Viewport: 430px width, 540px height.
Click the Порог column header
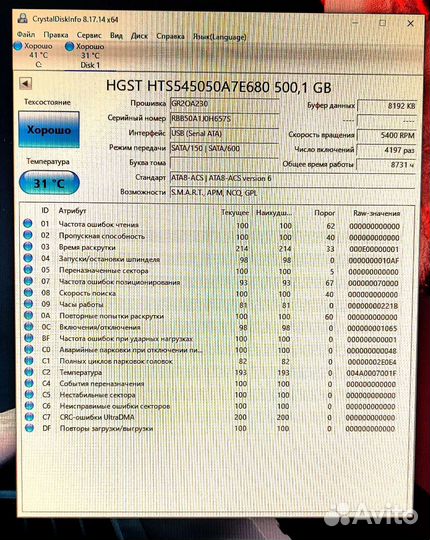325,213
